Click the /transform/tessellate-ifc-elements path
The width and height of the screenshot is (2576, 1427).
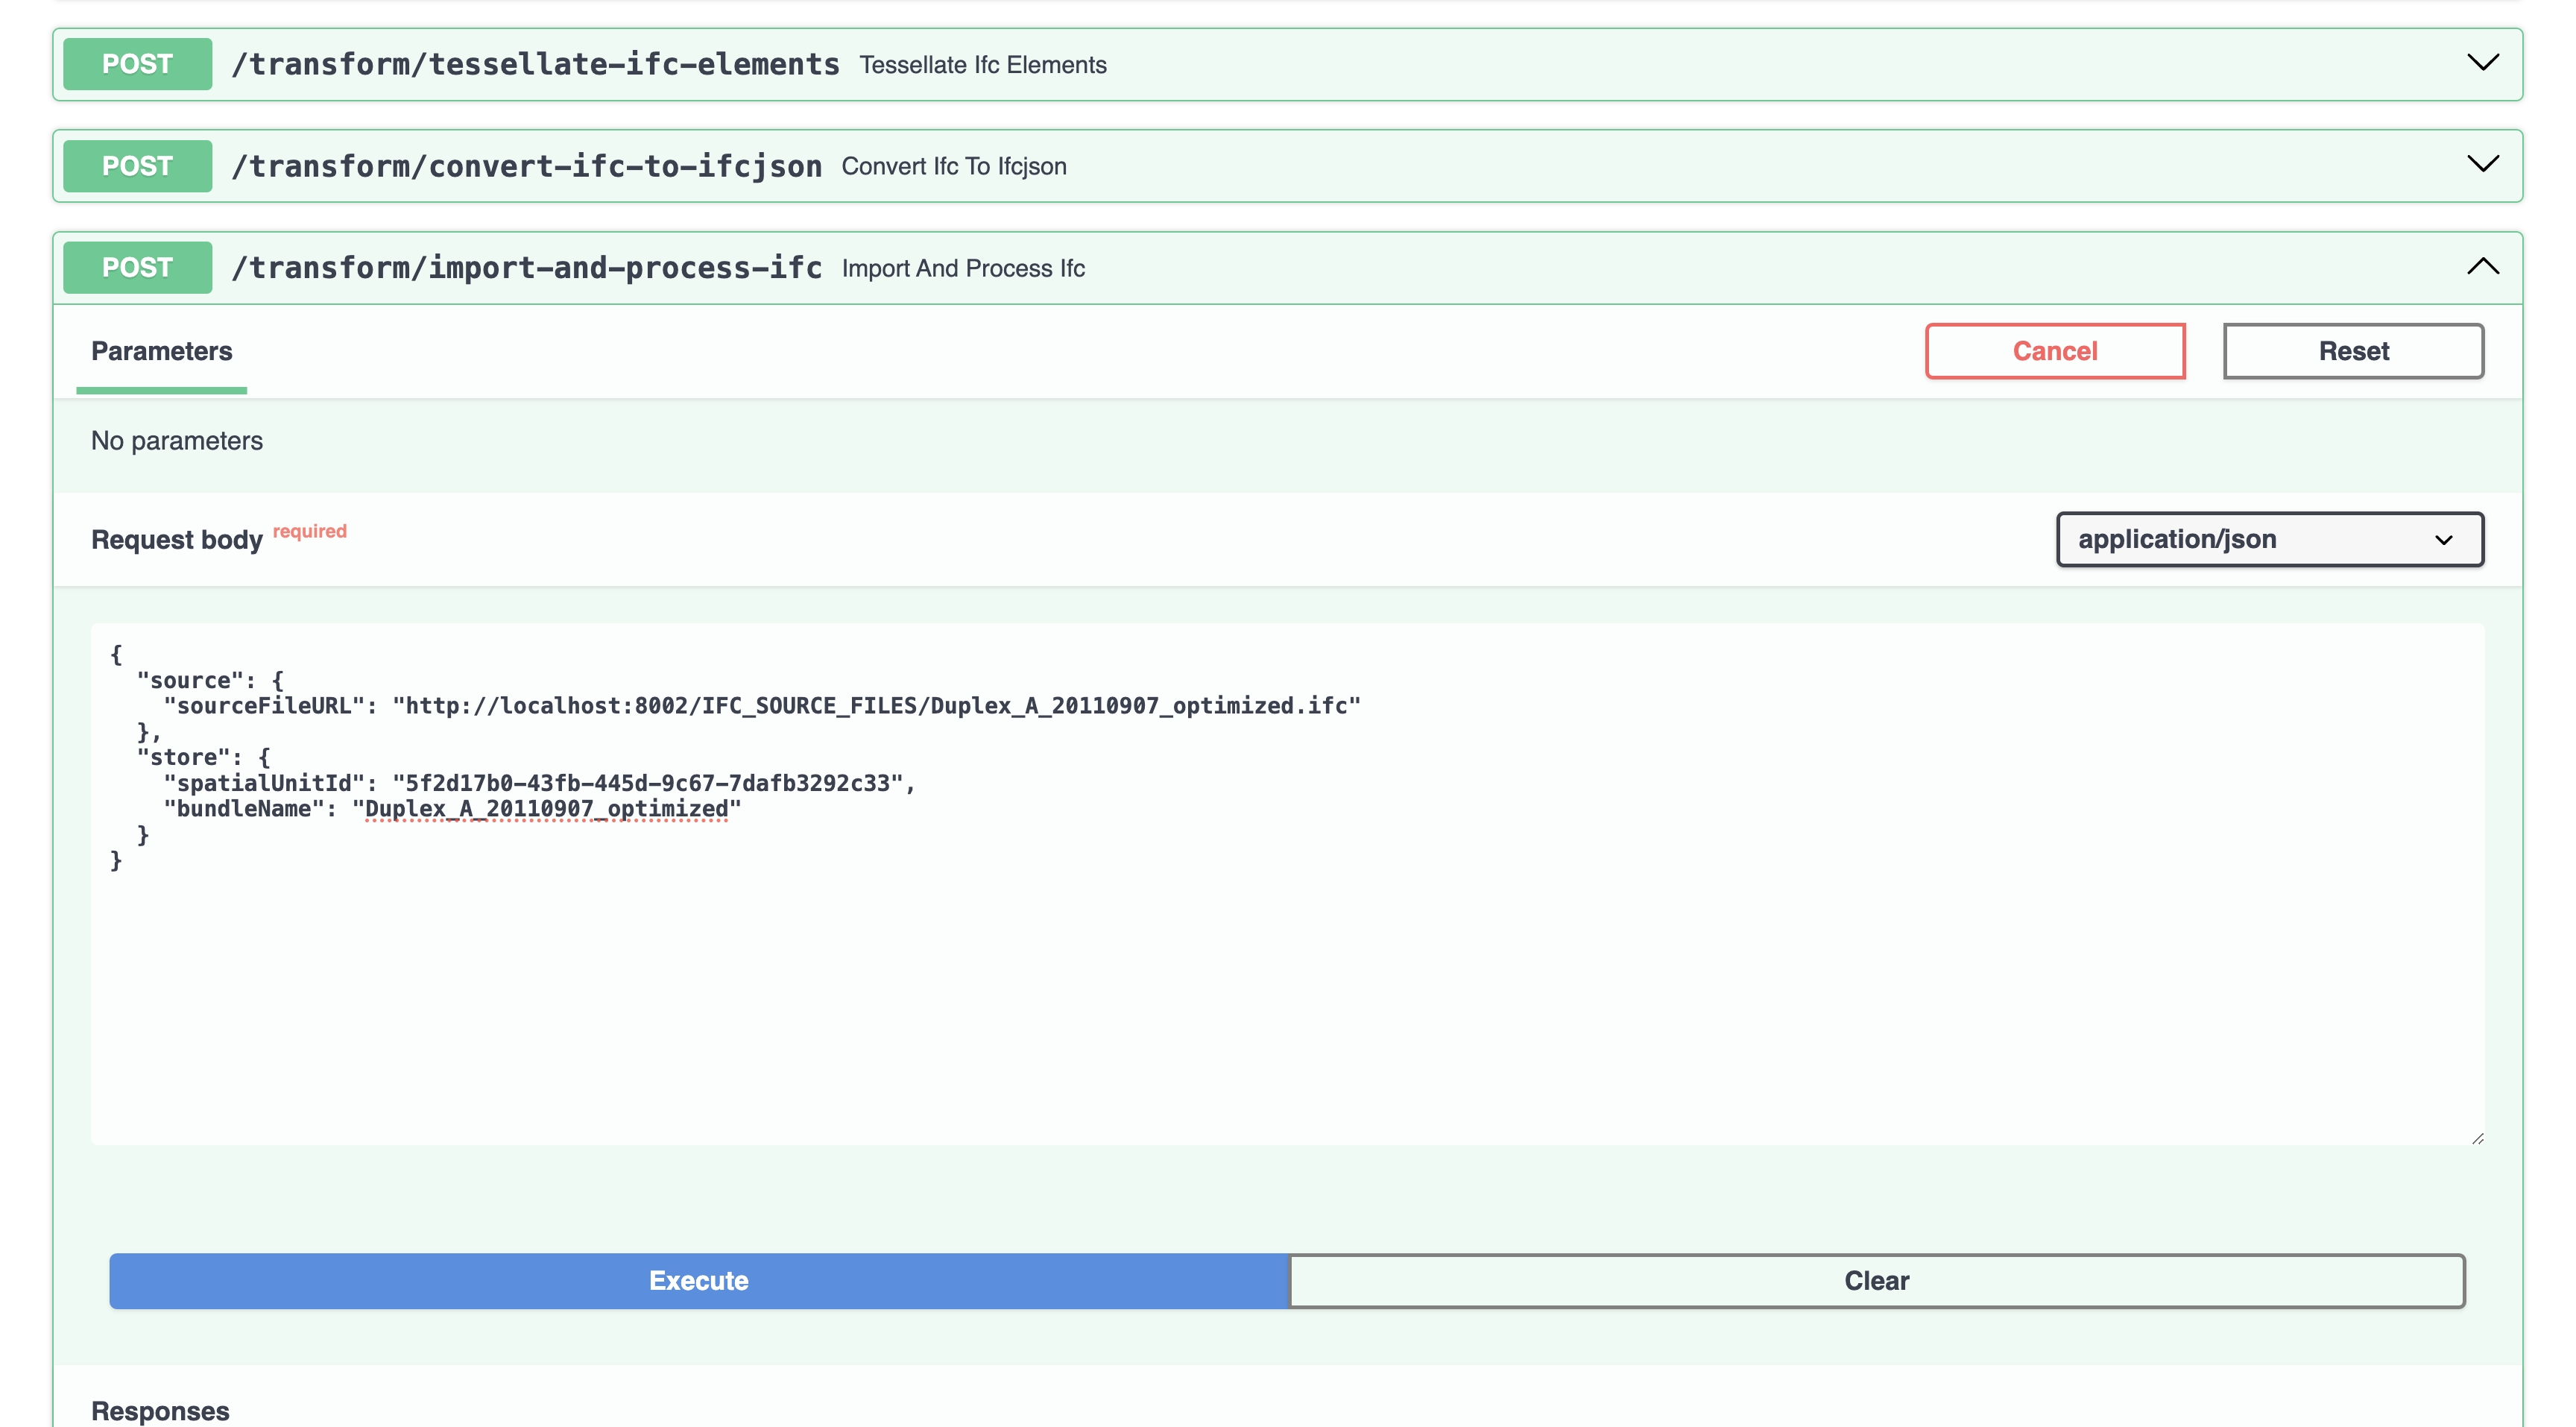click(x=536, y=64)
